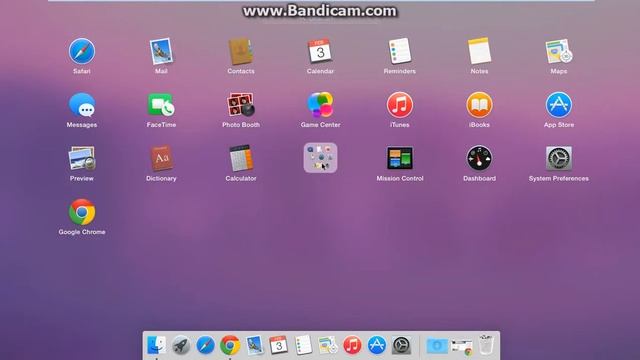The width and height of the screenshot is (640, 360).
Task: Open App Store from the Dock
Action: (377, 345)
